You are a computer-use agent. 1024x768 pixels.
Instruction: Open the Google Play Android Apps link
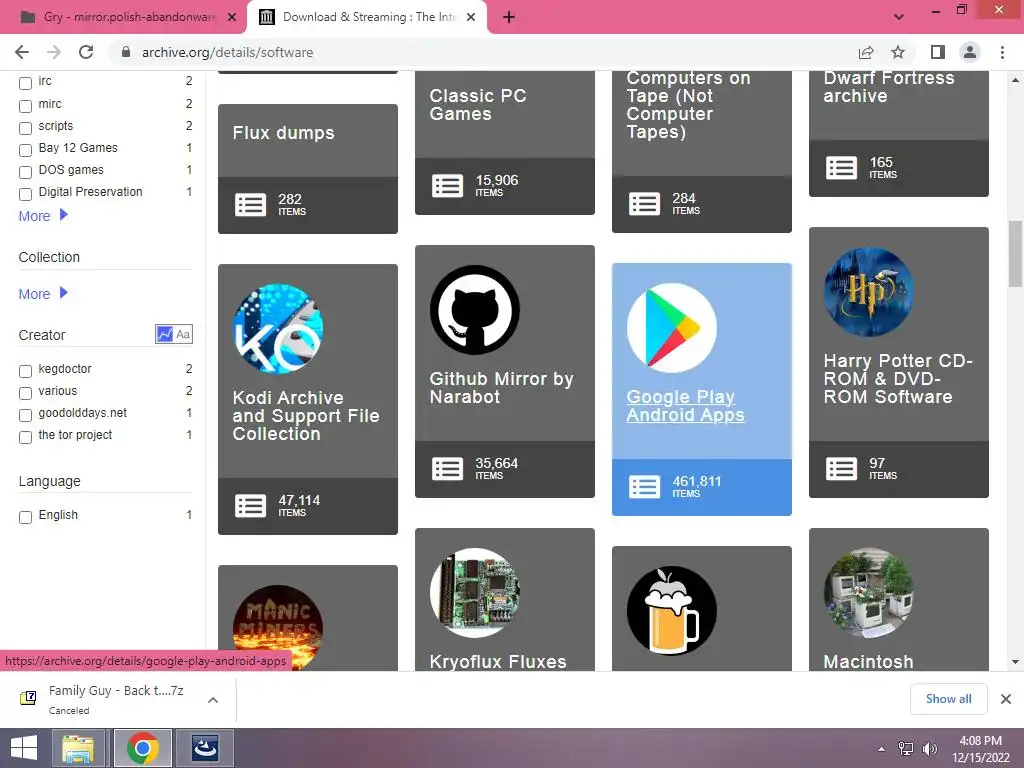pyautogui.click(x=685, y=406)
